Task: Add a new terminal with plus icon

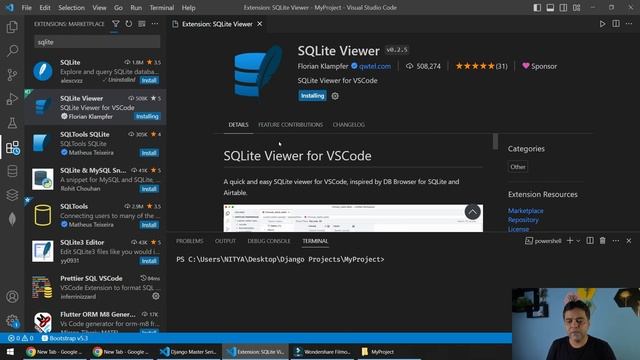Action: coord(570,241)
